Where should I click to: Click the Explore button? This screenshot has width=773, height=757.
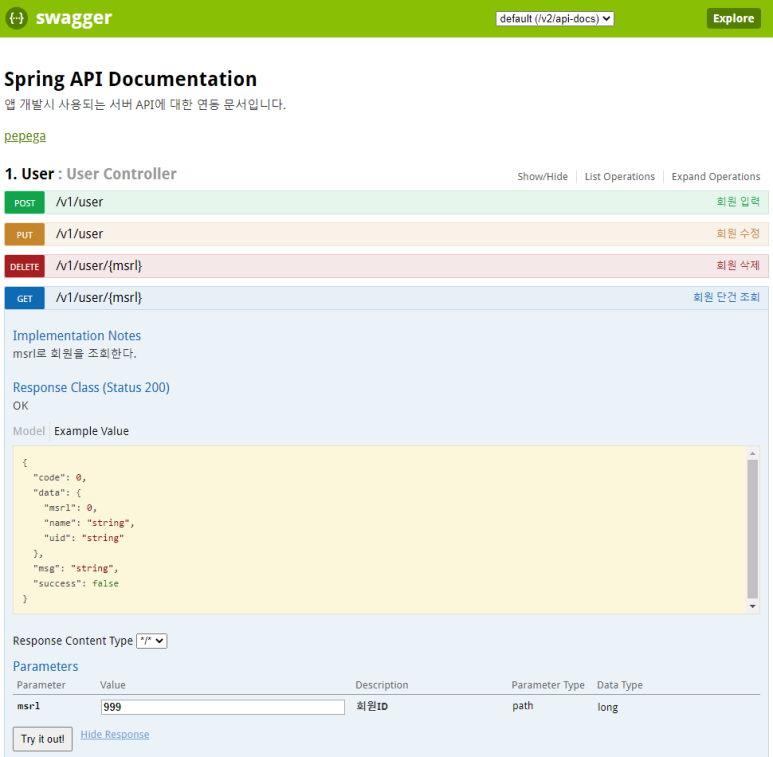[733, 18]
